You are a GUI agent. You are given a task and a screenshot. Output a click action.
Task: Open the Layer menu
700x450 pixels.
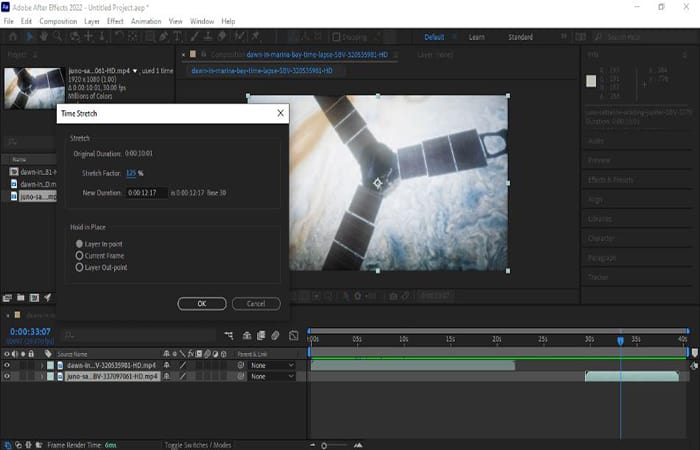[x=92, y=21]
